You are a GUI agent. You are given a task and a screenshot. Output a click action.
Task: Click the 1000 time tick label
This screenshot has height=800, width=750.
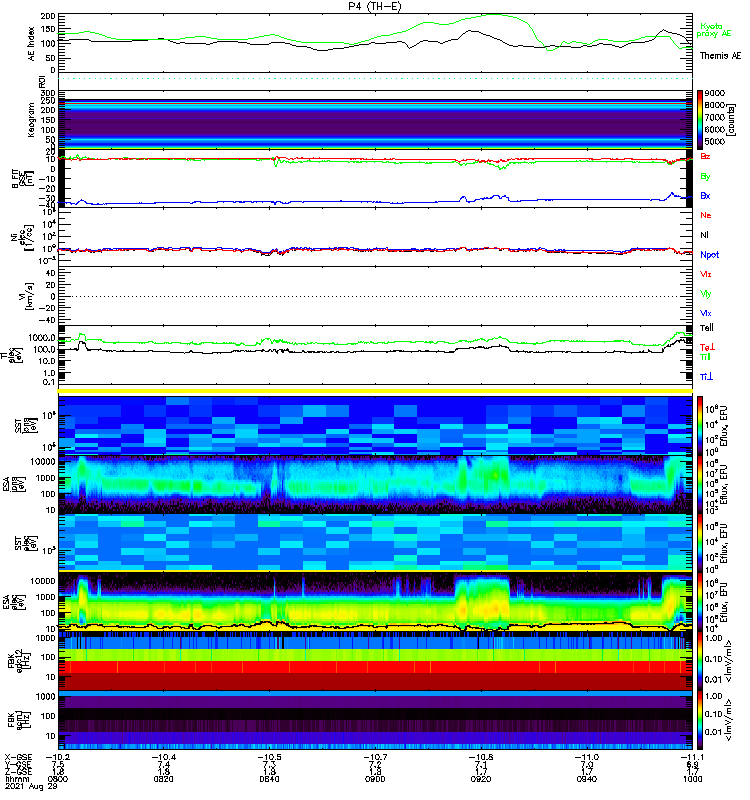click(692, 779)
